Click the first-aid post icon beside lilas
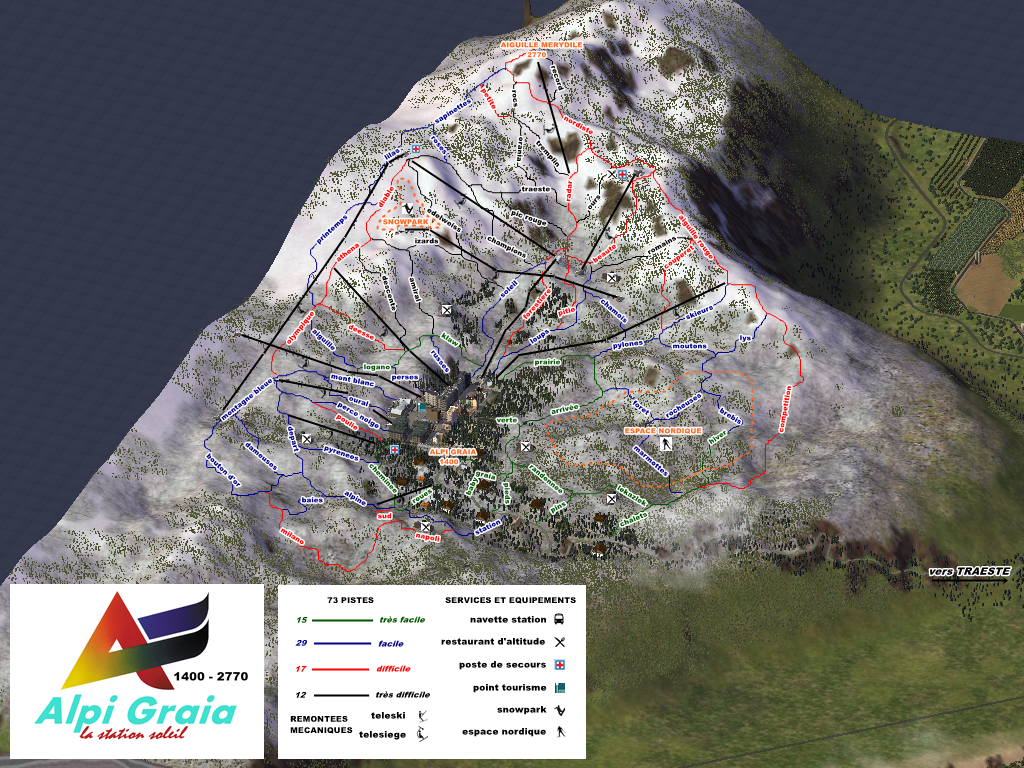This screenshot has width=1024, height=768. click(415, 149)
